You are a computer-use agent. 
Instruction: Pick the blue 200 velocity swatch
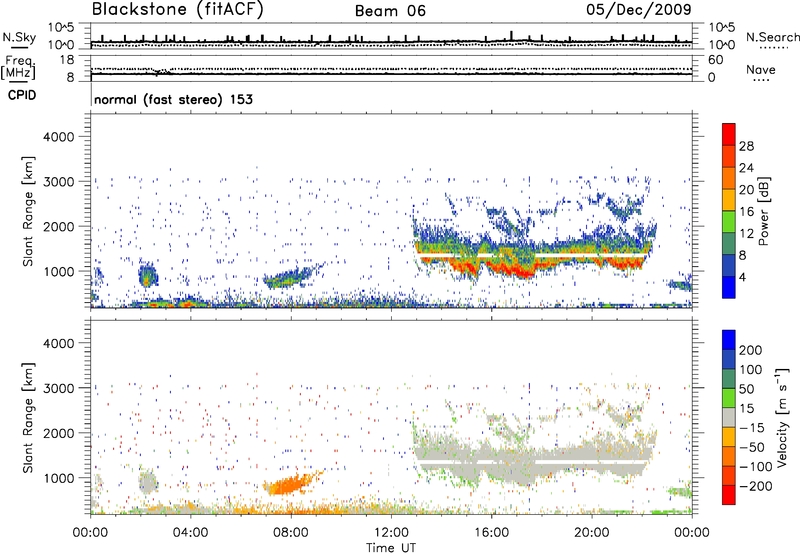[x=729, y=340]
